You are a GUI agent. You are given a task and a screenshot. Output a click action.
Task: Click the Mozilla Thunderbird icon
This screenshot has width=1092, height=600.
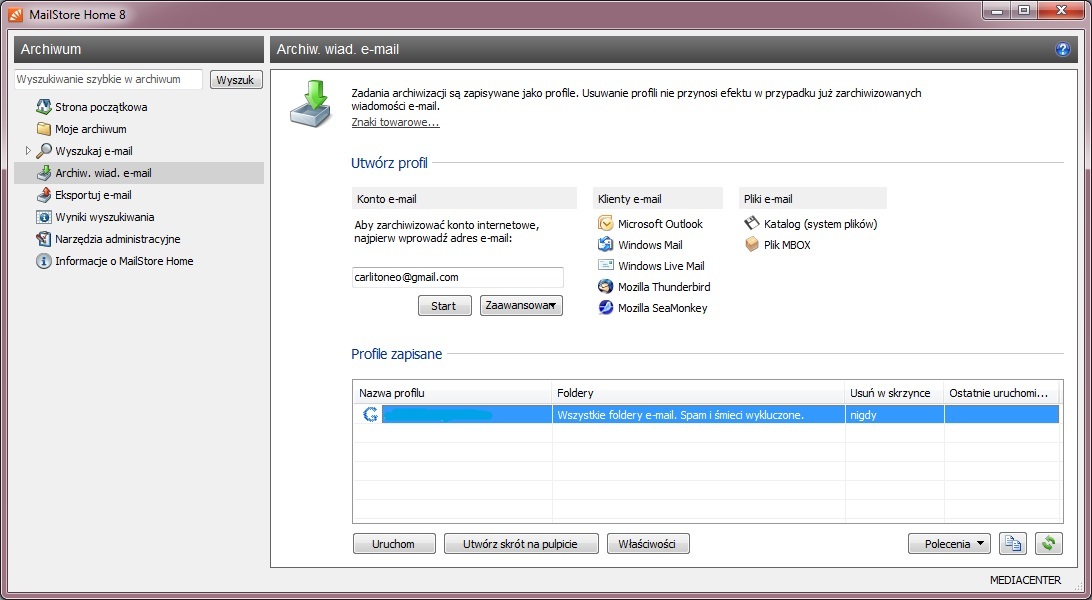(x=606, y=287)
